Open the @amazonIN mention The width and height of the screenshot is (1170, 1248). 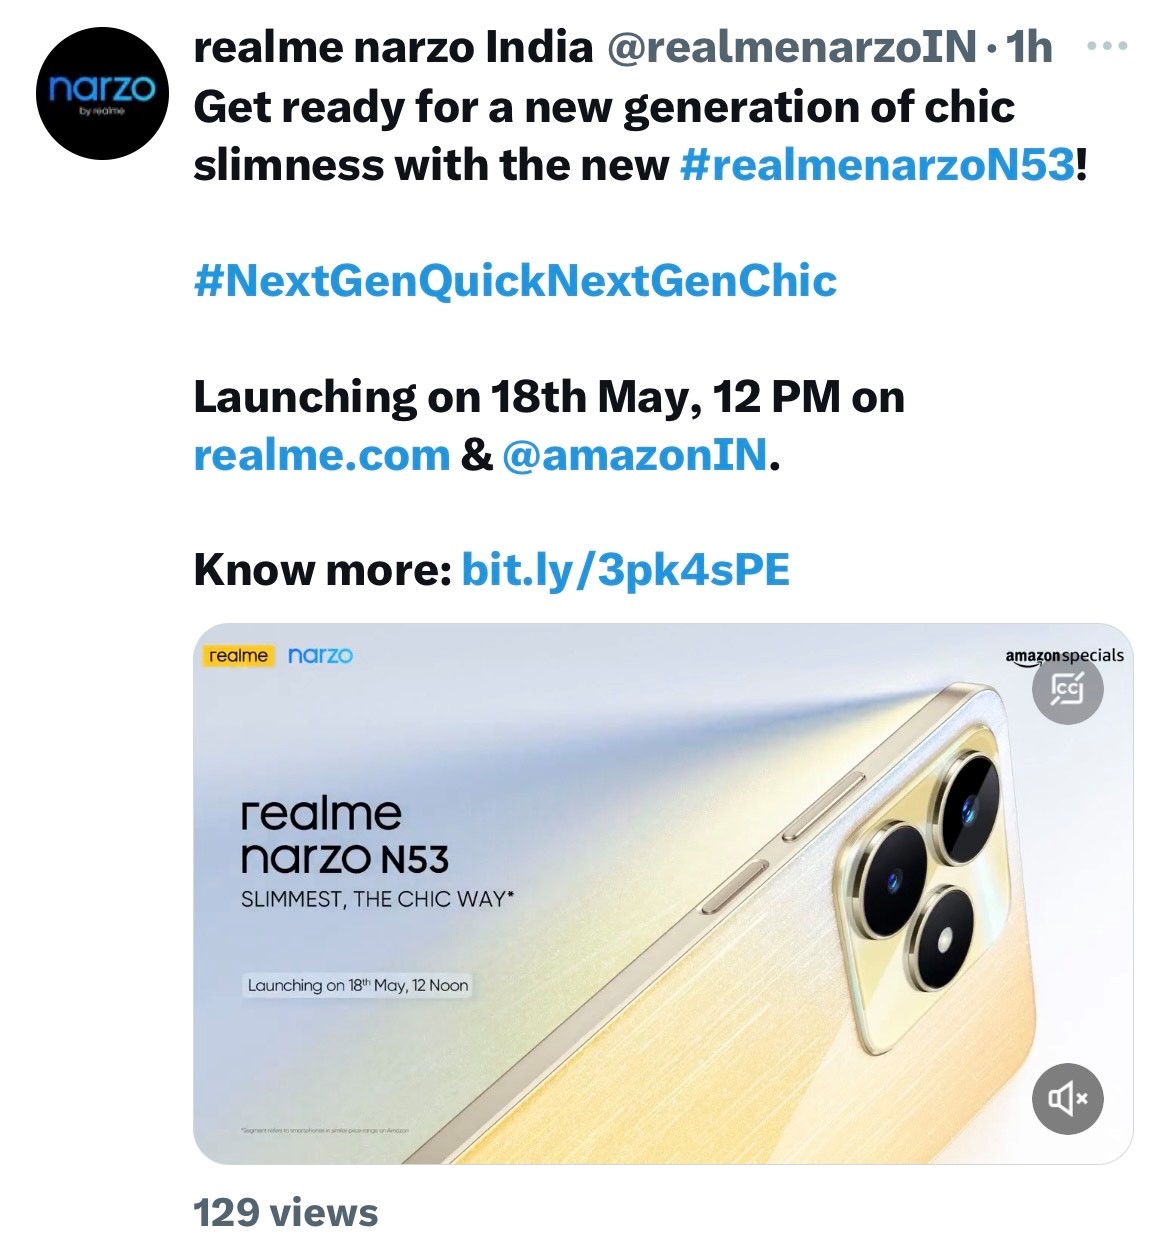point(634,455)
